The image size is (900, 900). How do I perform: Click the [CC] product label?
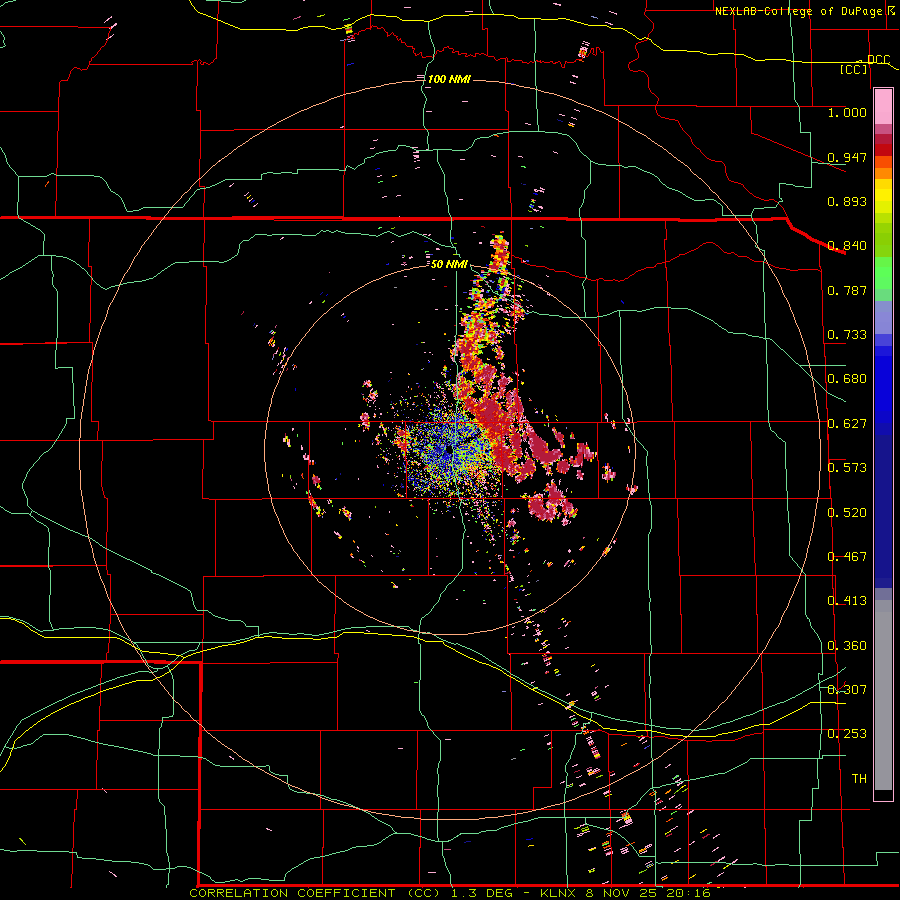(x=854, y=69)
